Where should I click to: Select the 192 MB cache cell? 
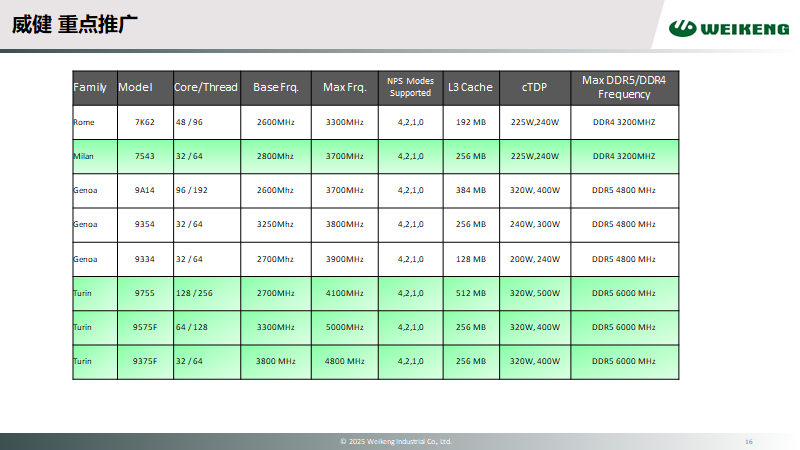click(471, 122)
